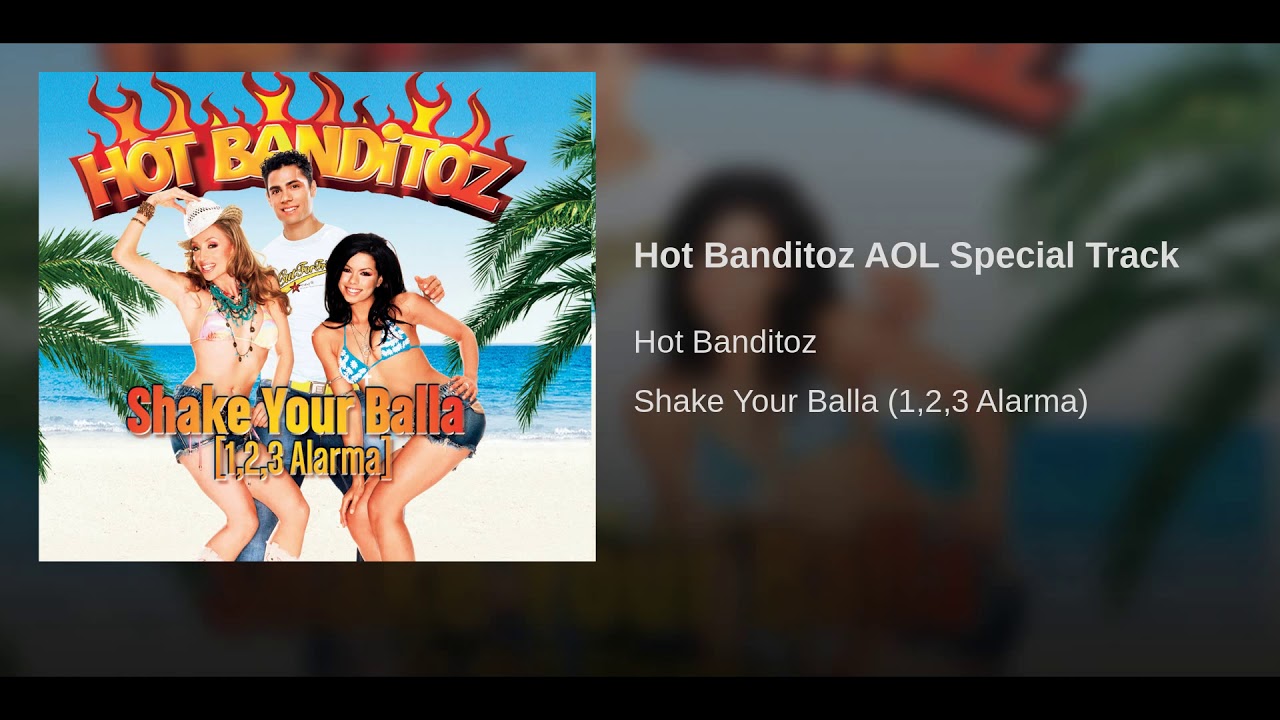Click the Hot Banditoz album cover artwork

(x=317, y=316)
